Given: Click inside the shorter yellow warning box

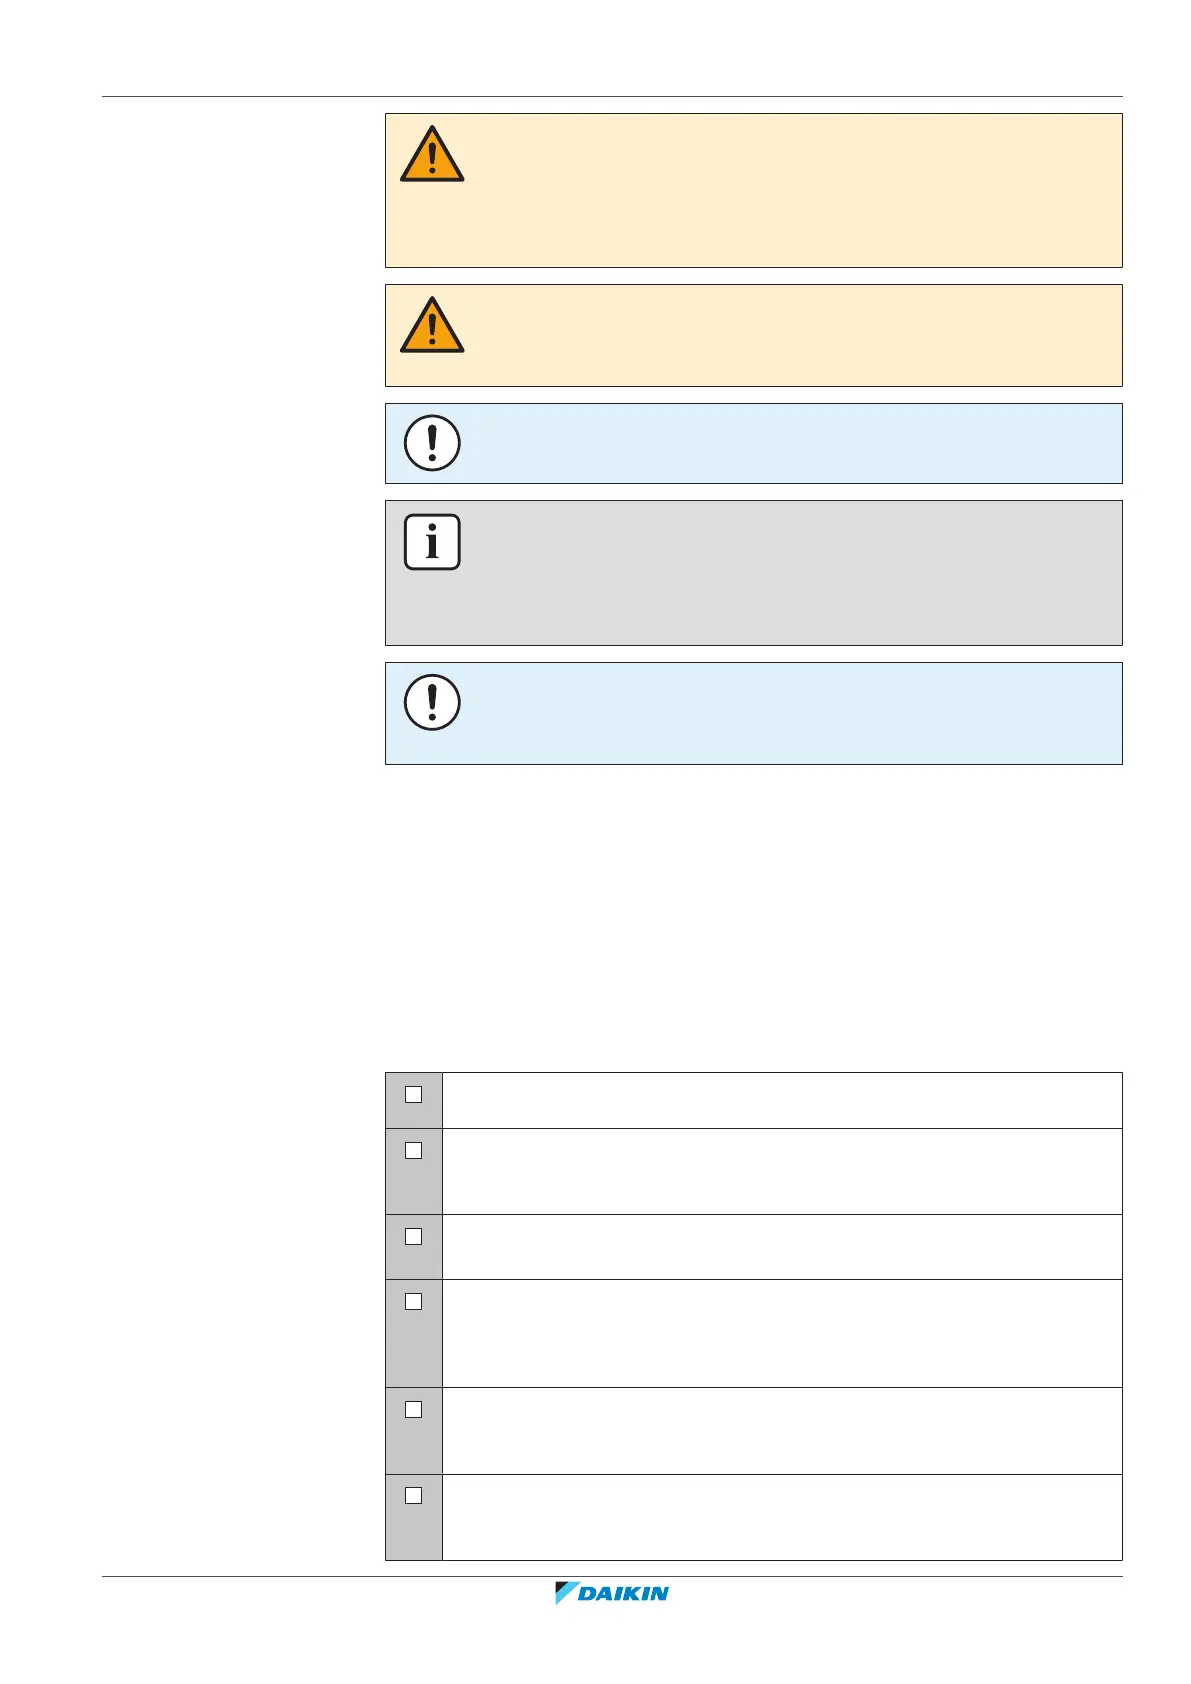Looking at the screenshot, I should tap(780, 335).
